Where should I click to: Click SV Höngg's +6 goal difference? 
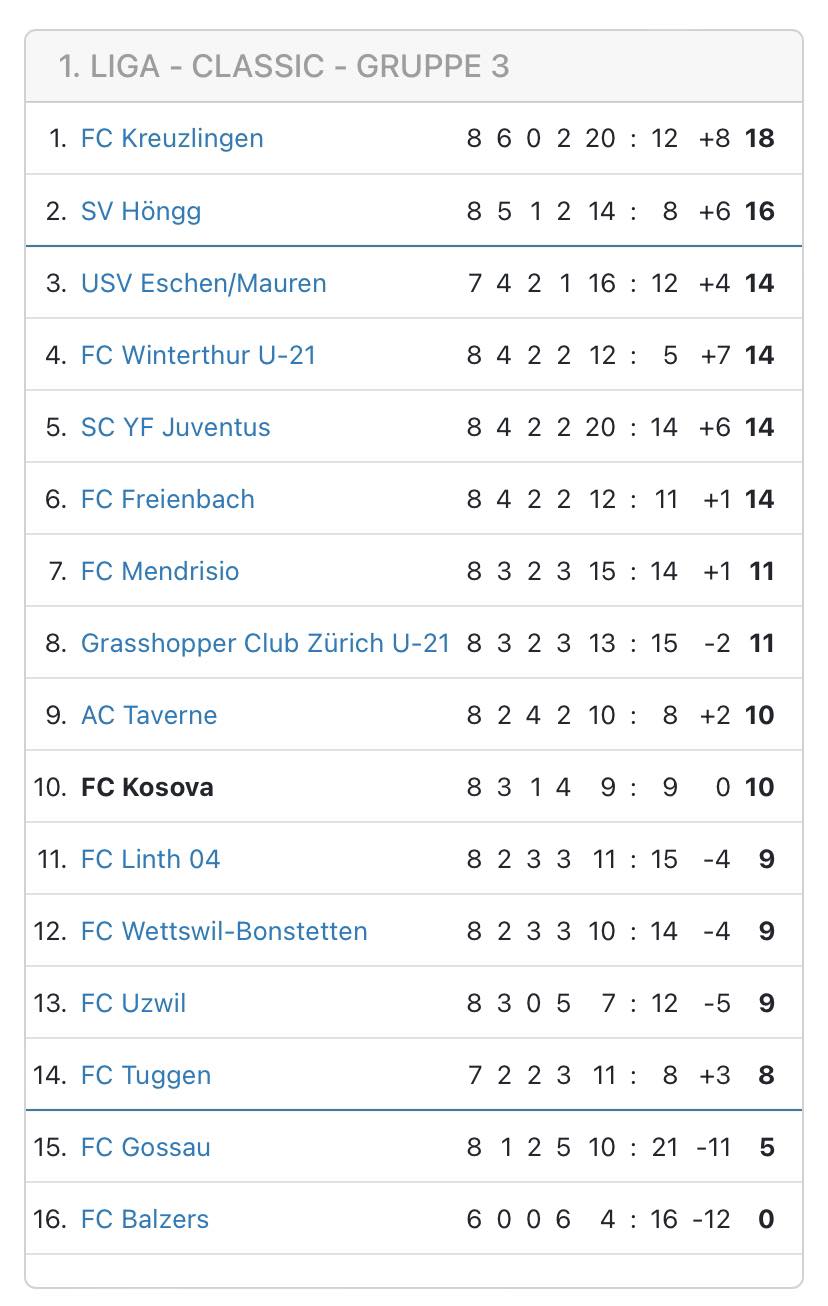[x=715, y=211]
